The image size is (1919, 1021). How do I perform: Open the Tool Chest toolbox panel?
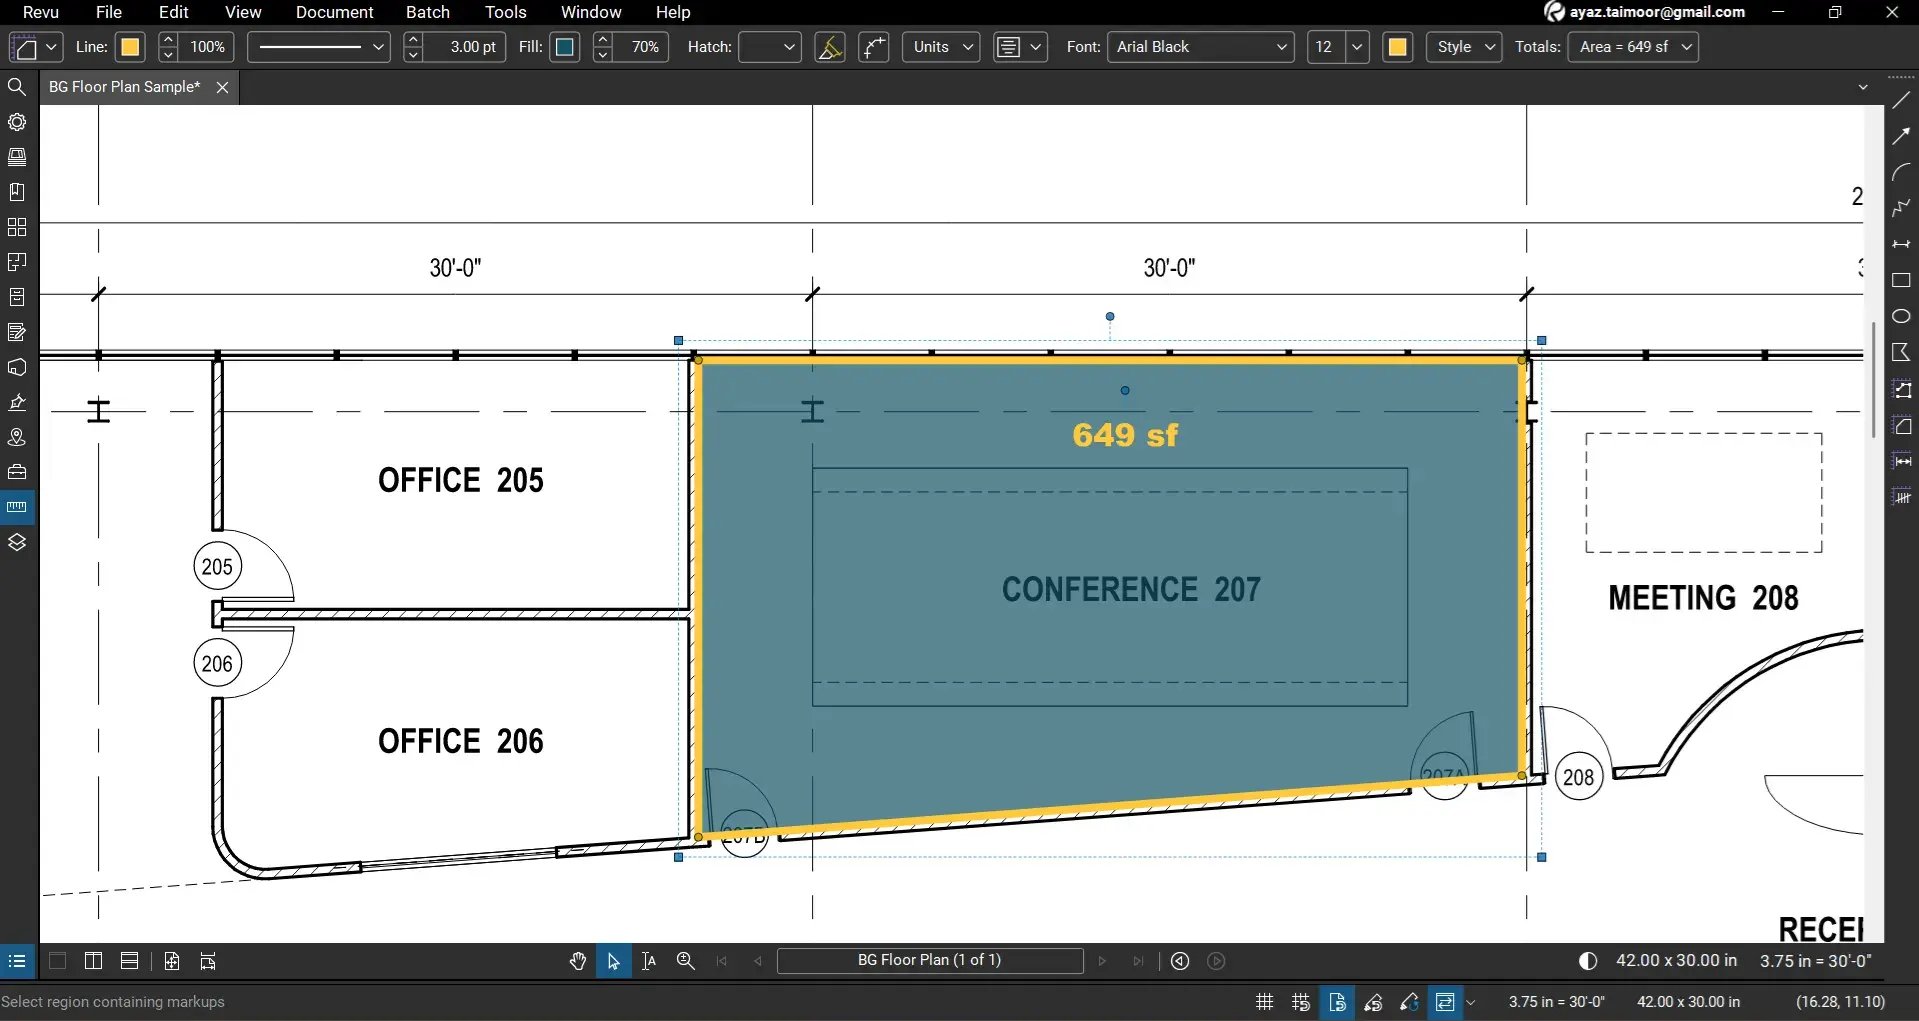[17, 472]
